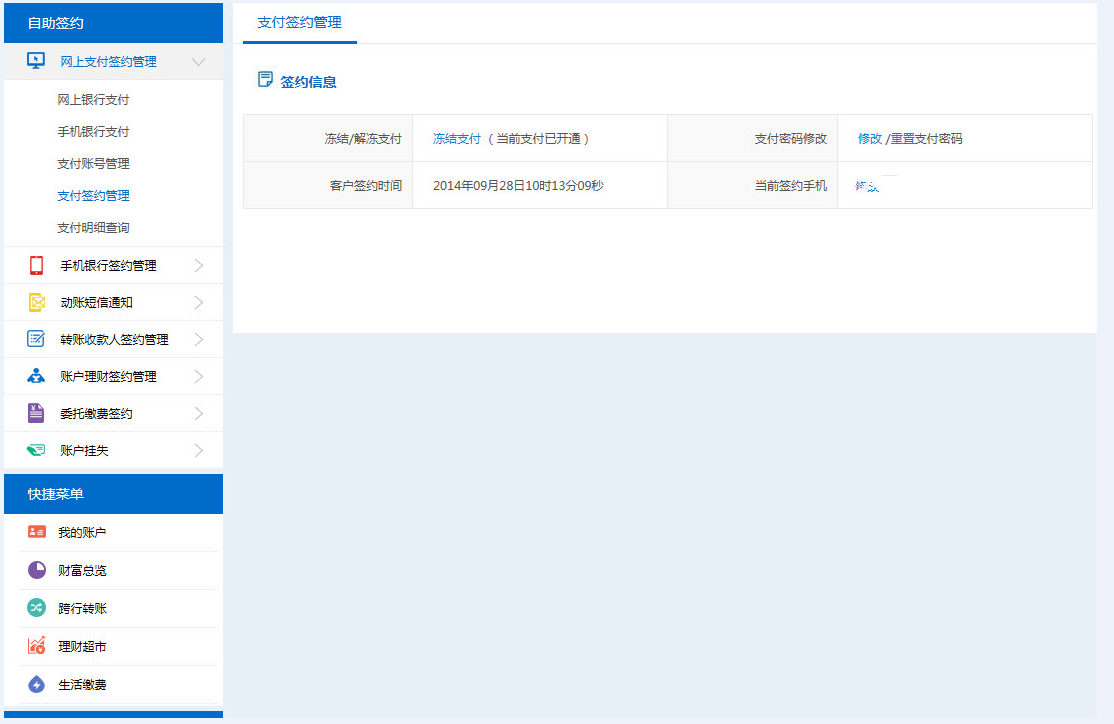This screenshot has height=724, width=1114.
Task: Expand 手机银行签约管理 with its arrow
Action: (198, 265)
